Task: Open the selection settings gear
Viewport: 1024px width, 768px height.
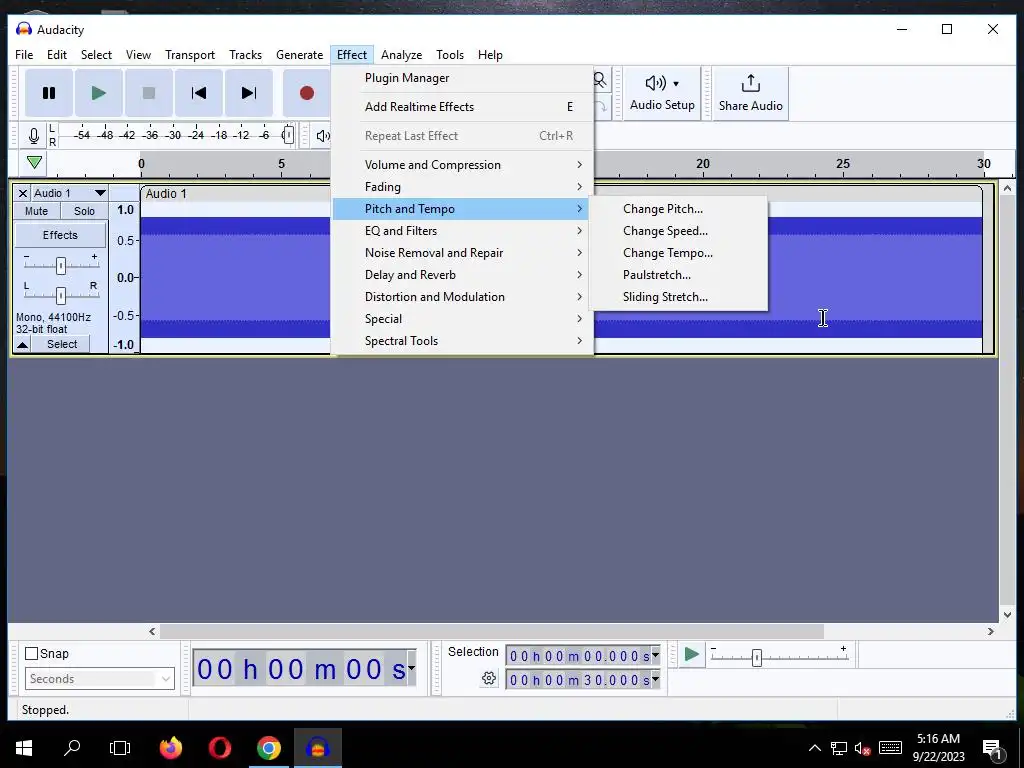Action: pos(488,679)
